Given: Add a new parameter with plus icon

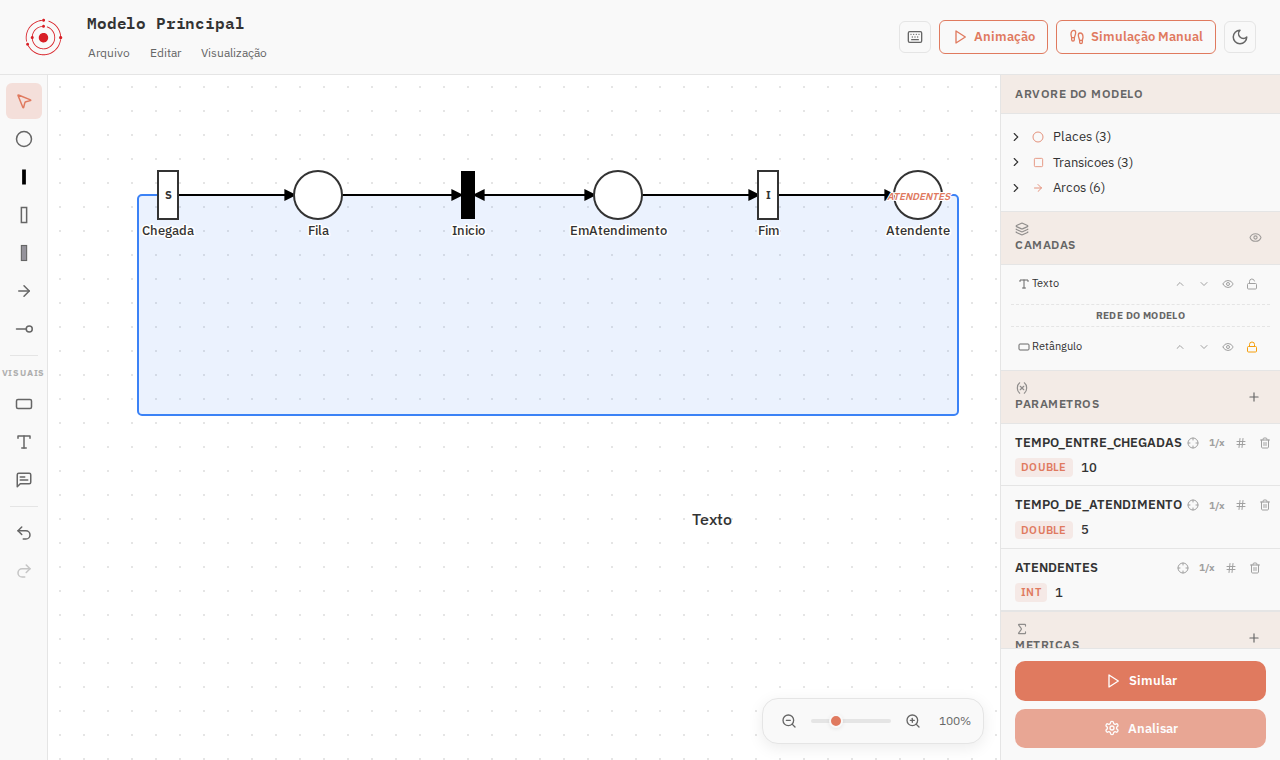Looking at the screenshot, I should (1254, 397).
